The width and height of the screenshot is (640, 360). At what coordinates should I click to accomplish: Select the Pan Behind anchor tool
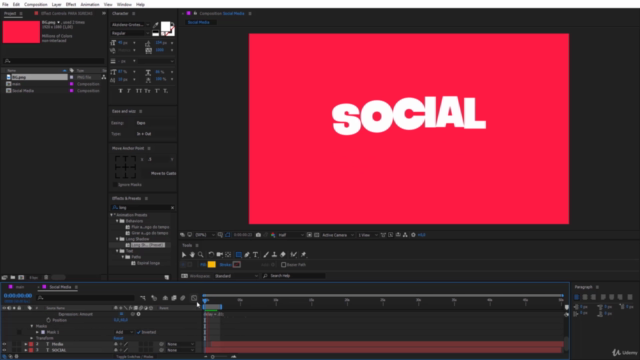point(228,255)
